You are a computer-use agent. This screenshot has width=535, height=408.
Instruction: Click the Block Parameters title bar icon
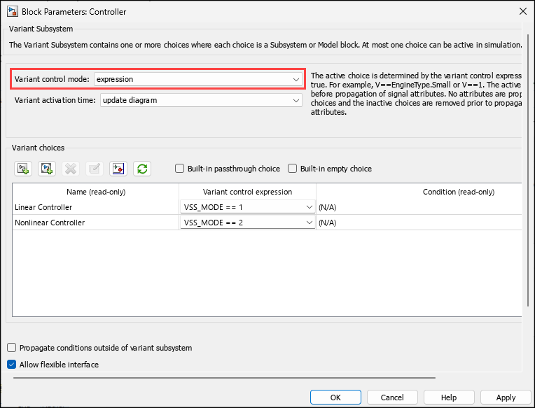point(12,11)
